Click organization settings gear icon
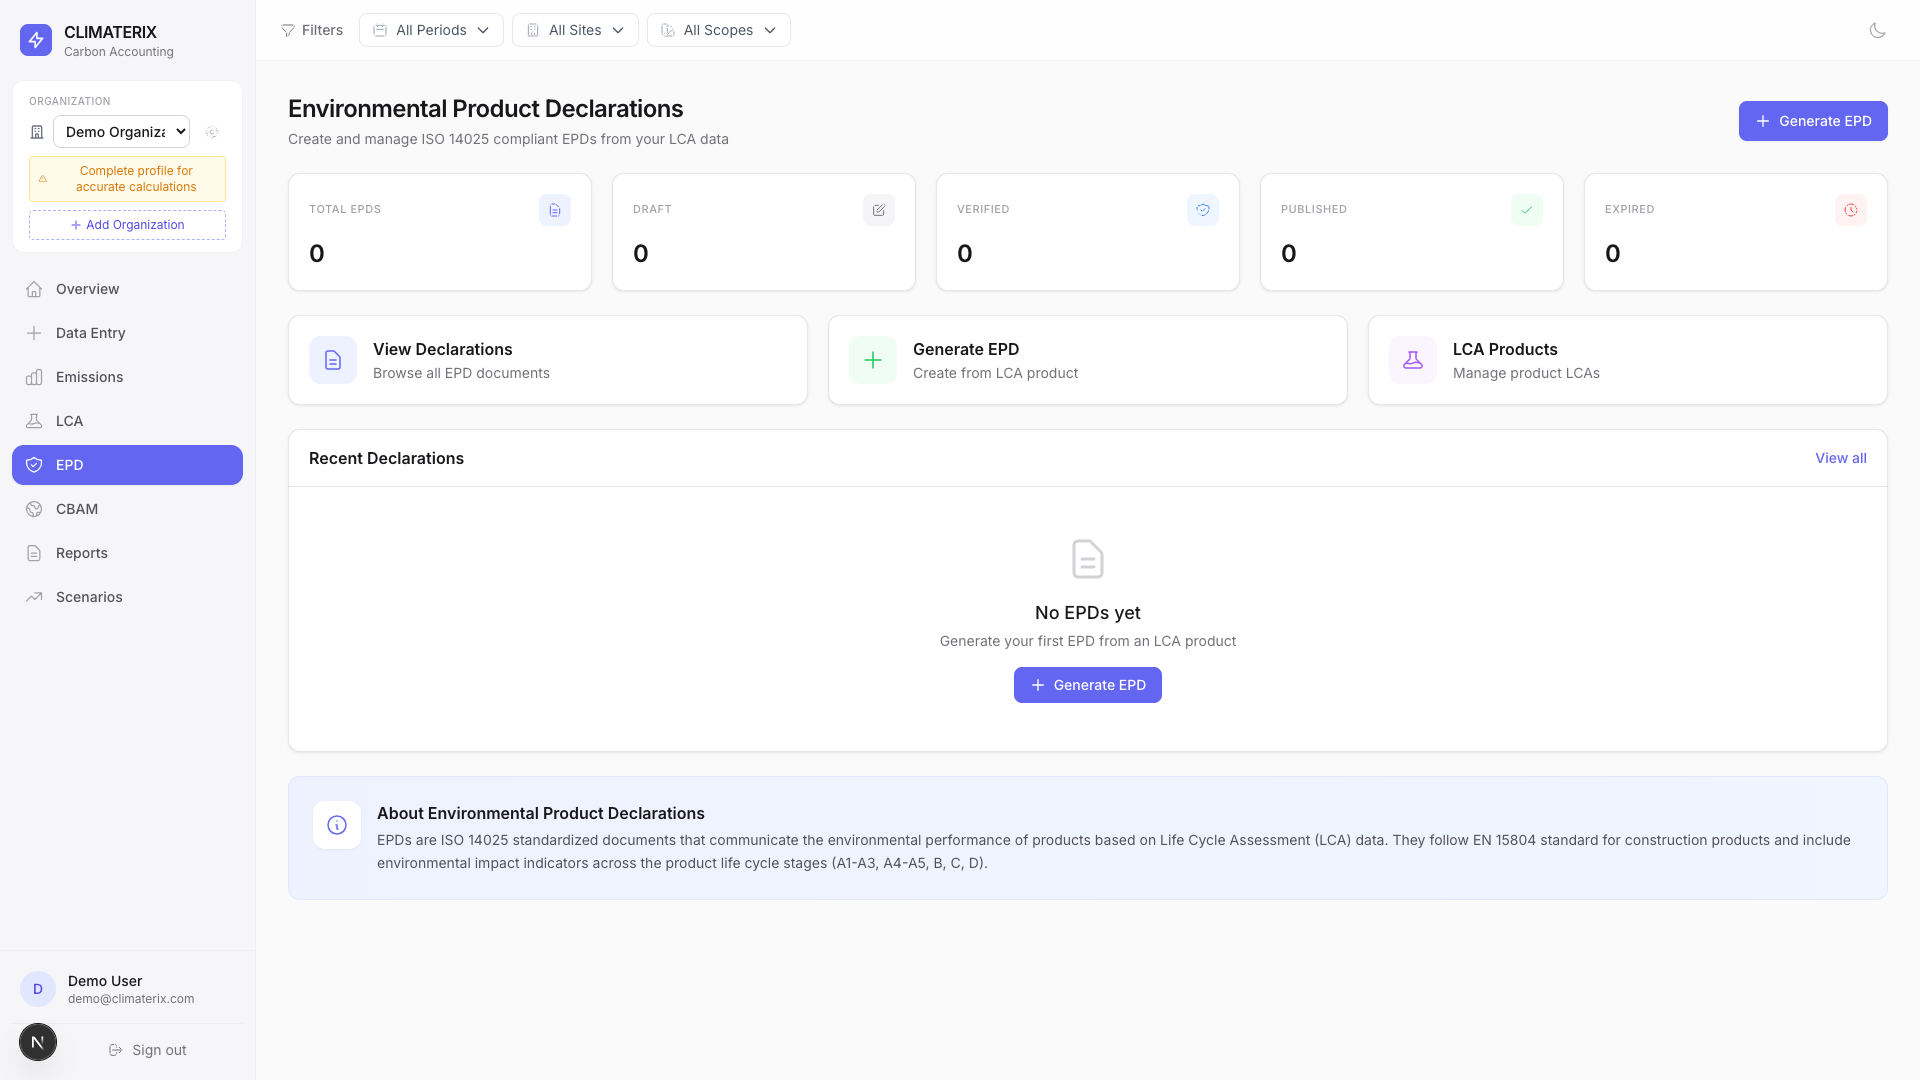Screen dimensions: 1920x1080 click(212, 132)
